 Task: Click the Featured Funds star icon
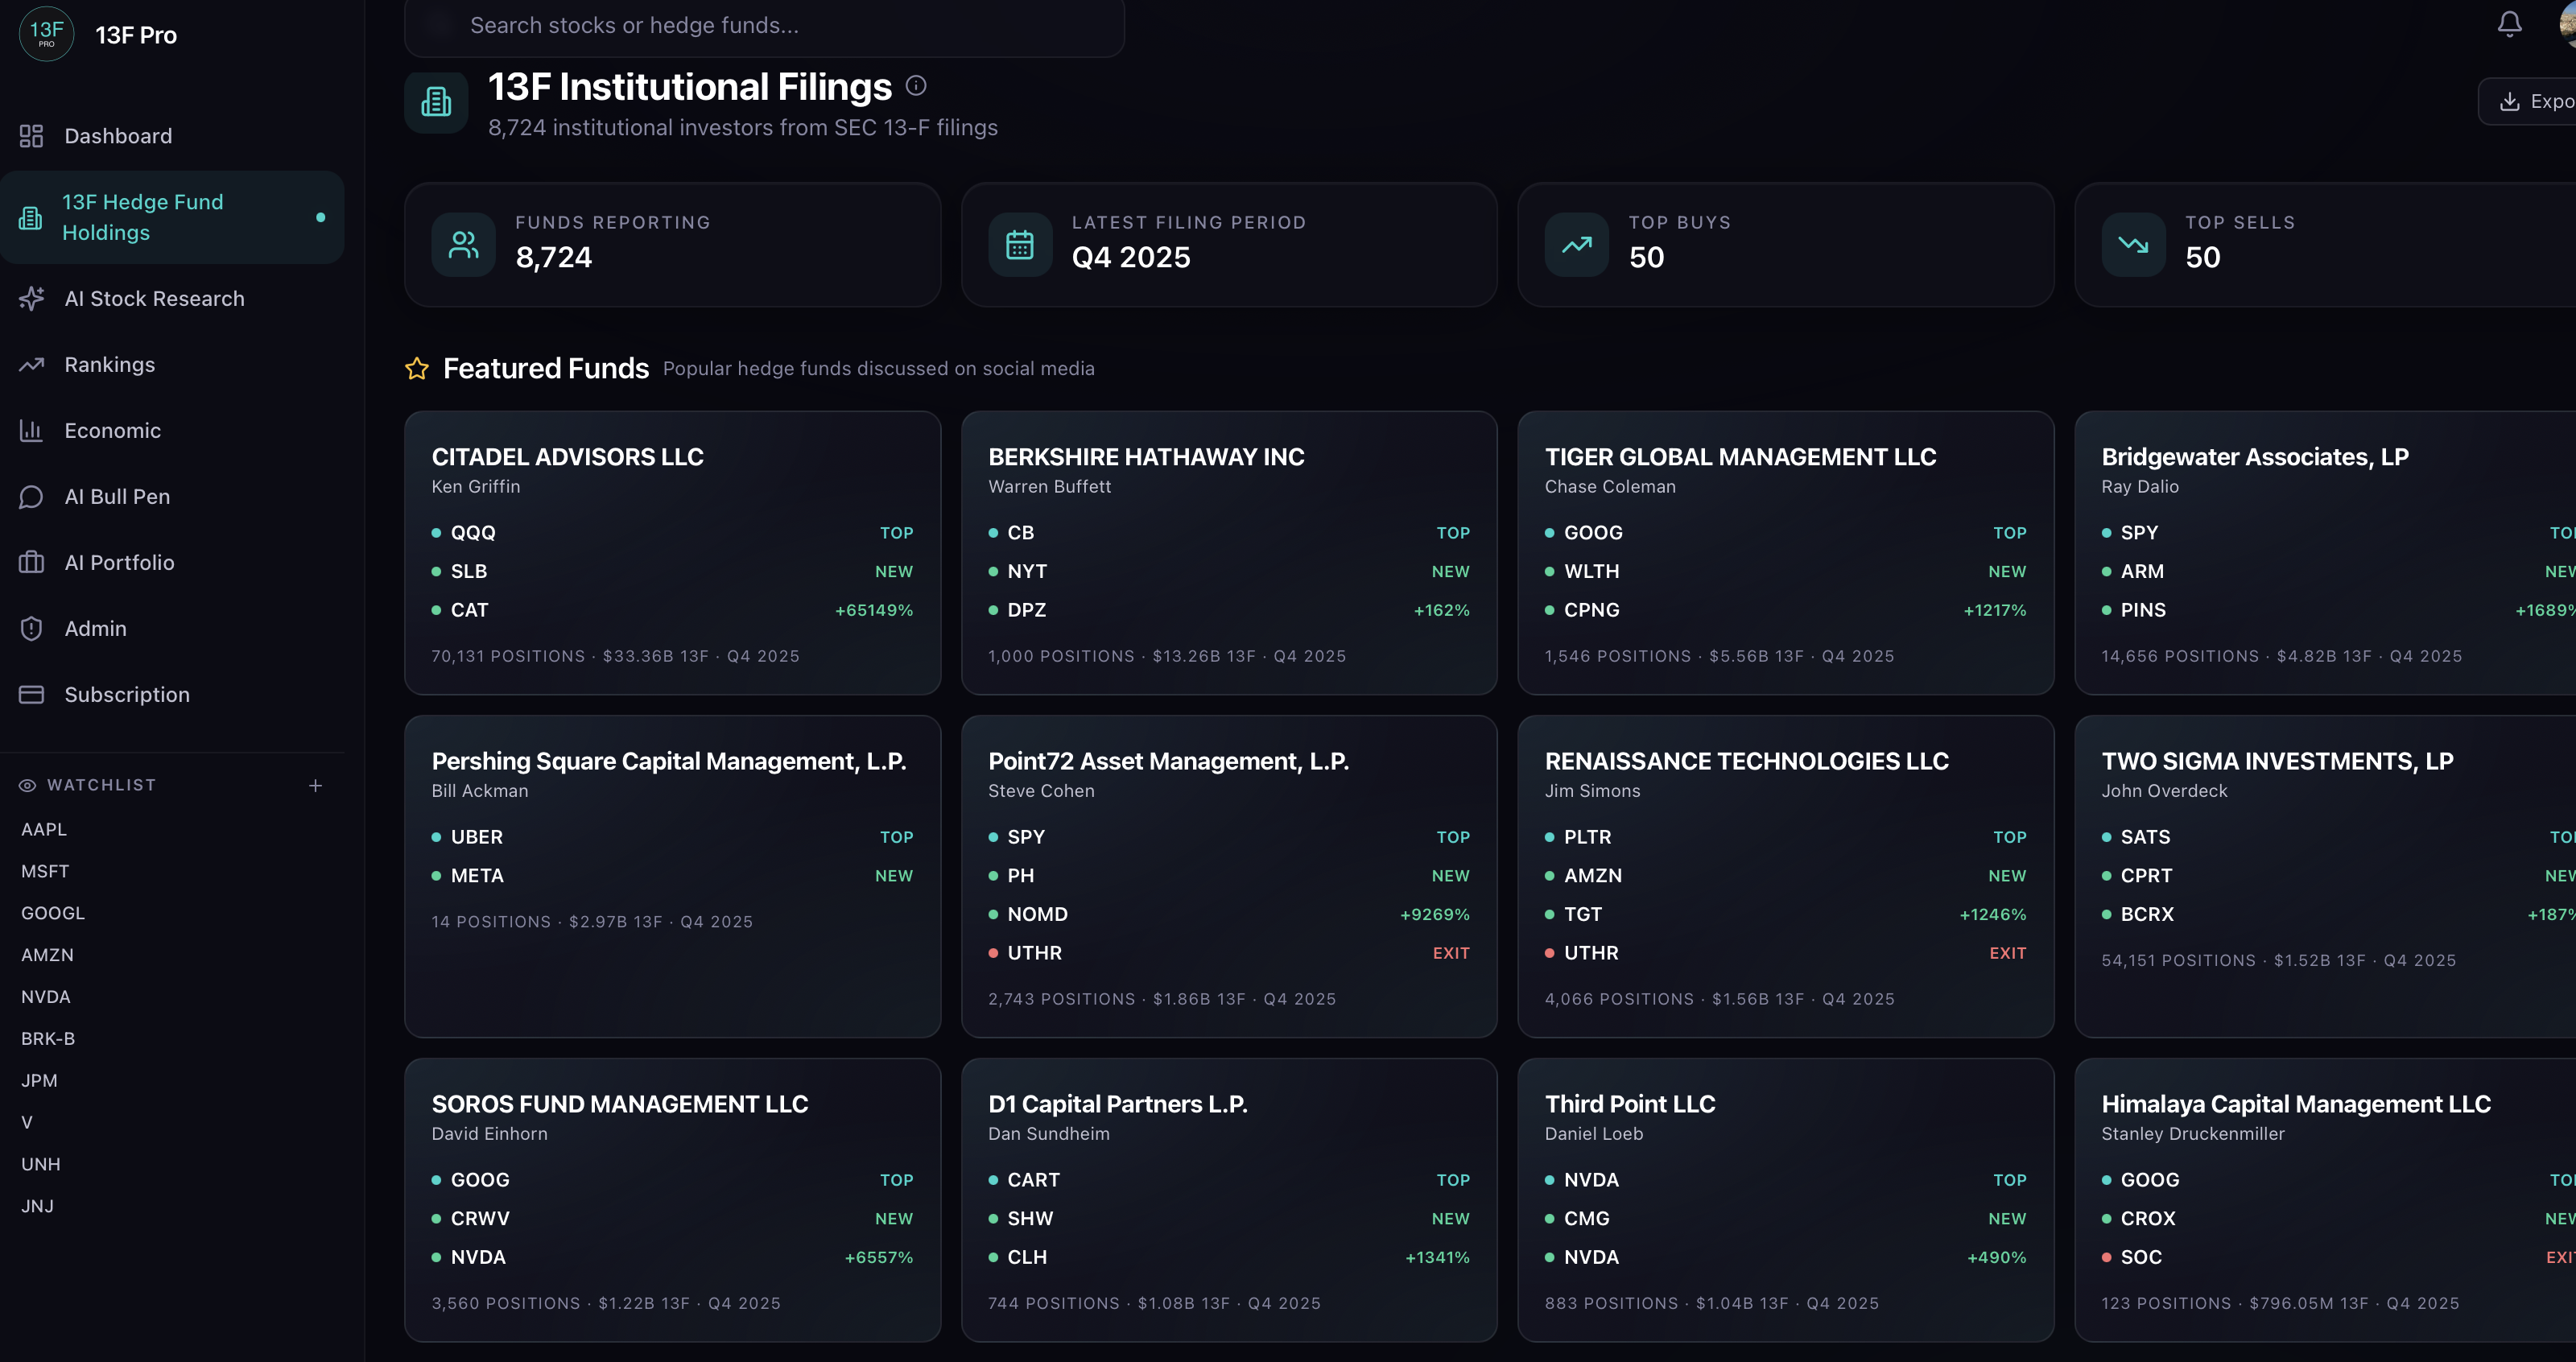point(417,369)
